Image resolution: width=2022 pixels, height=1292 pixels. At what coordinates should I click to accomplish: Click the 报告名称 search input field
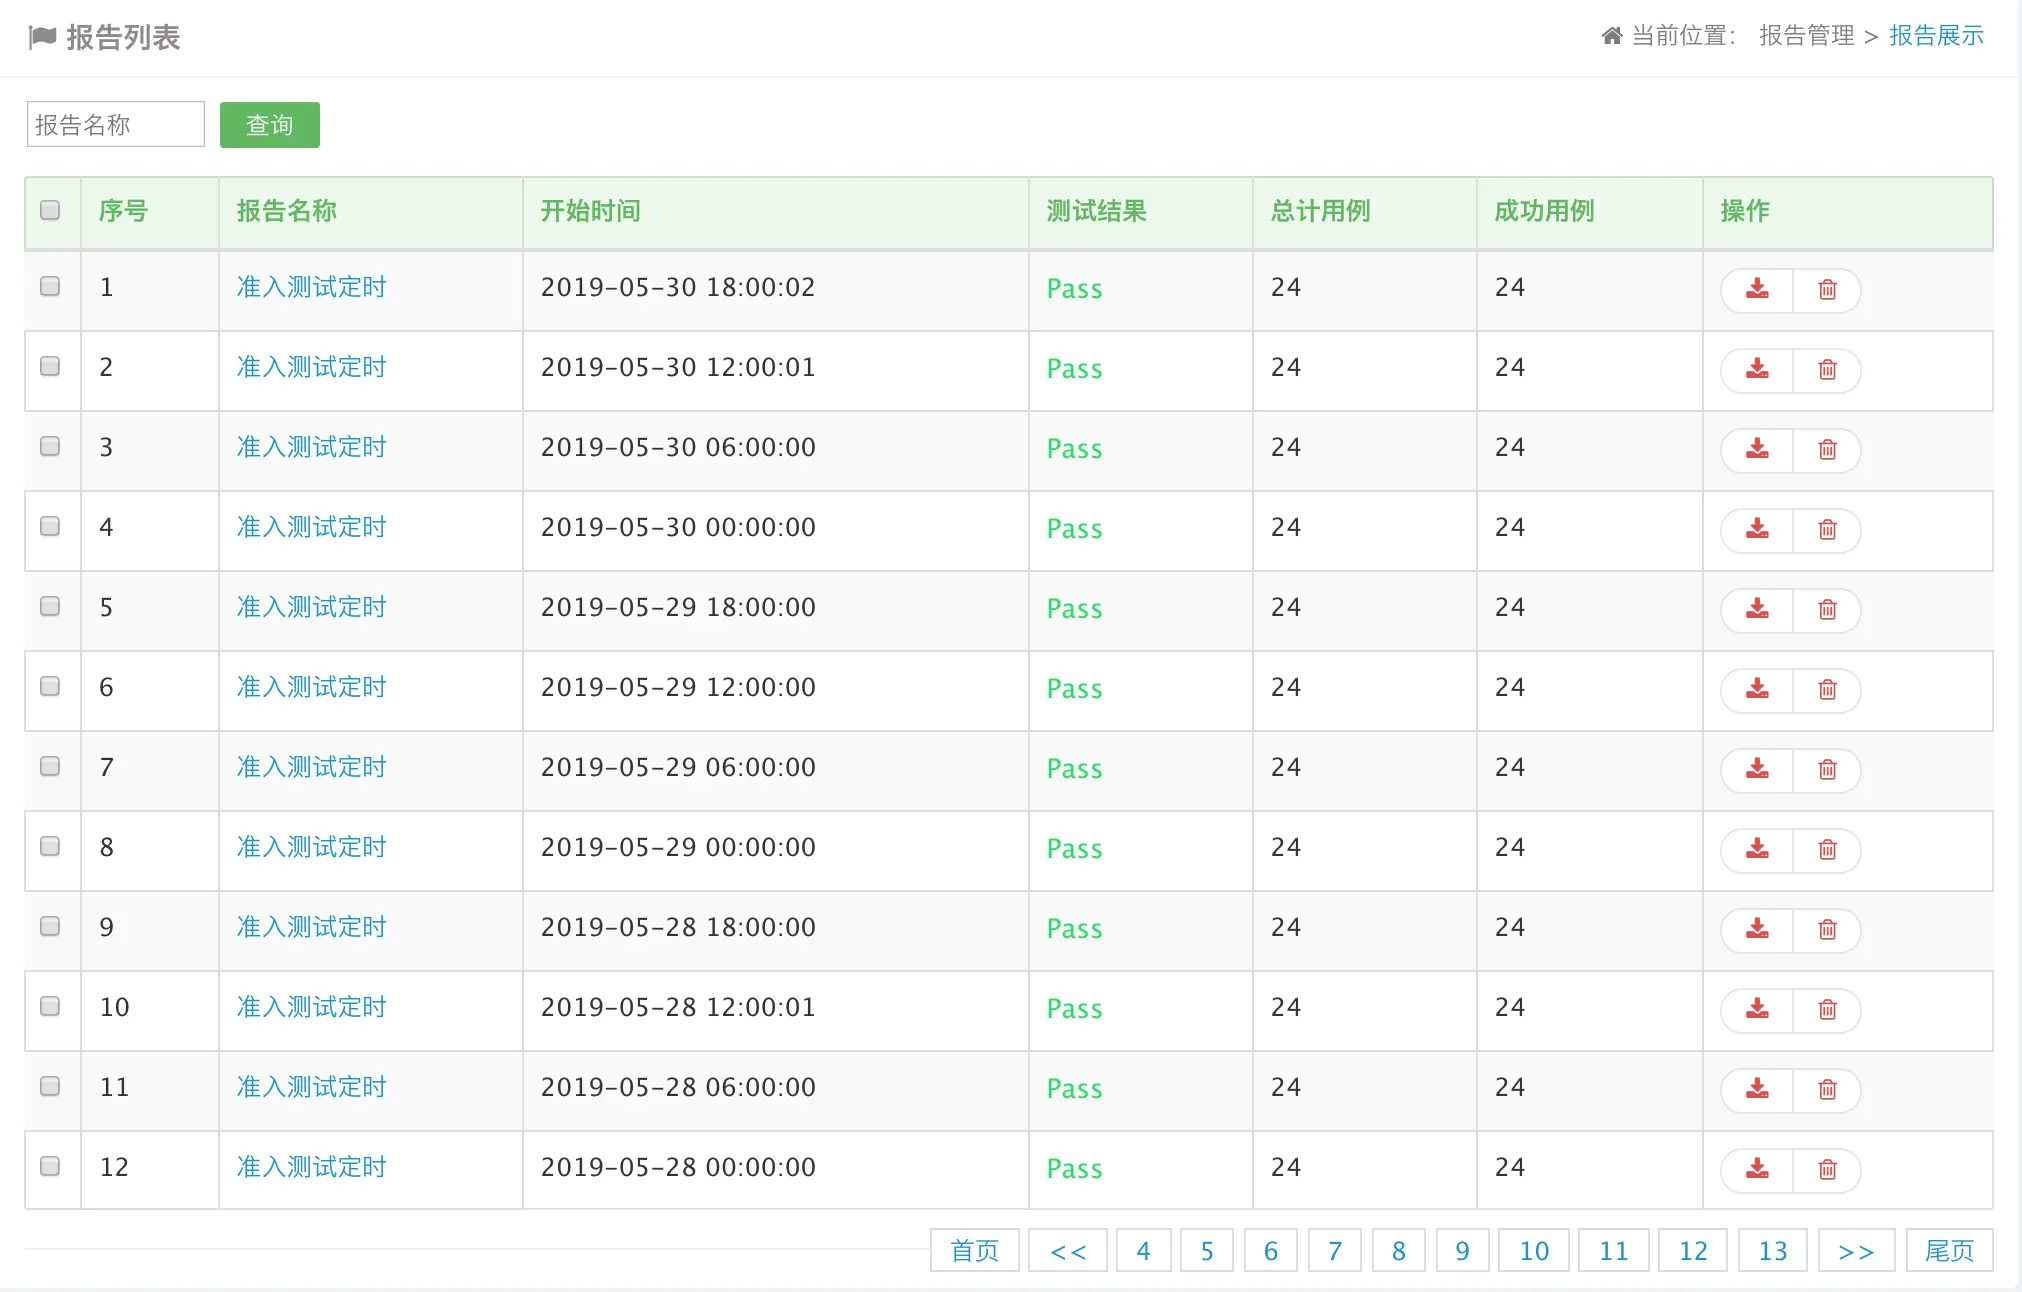coord(115,125)
